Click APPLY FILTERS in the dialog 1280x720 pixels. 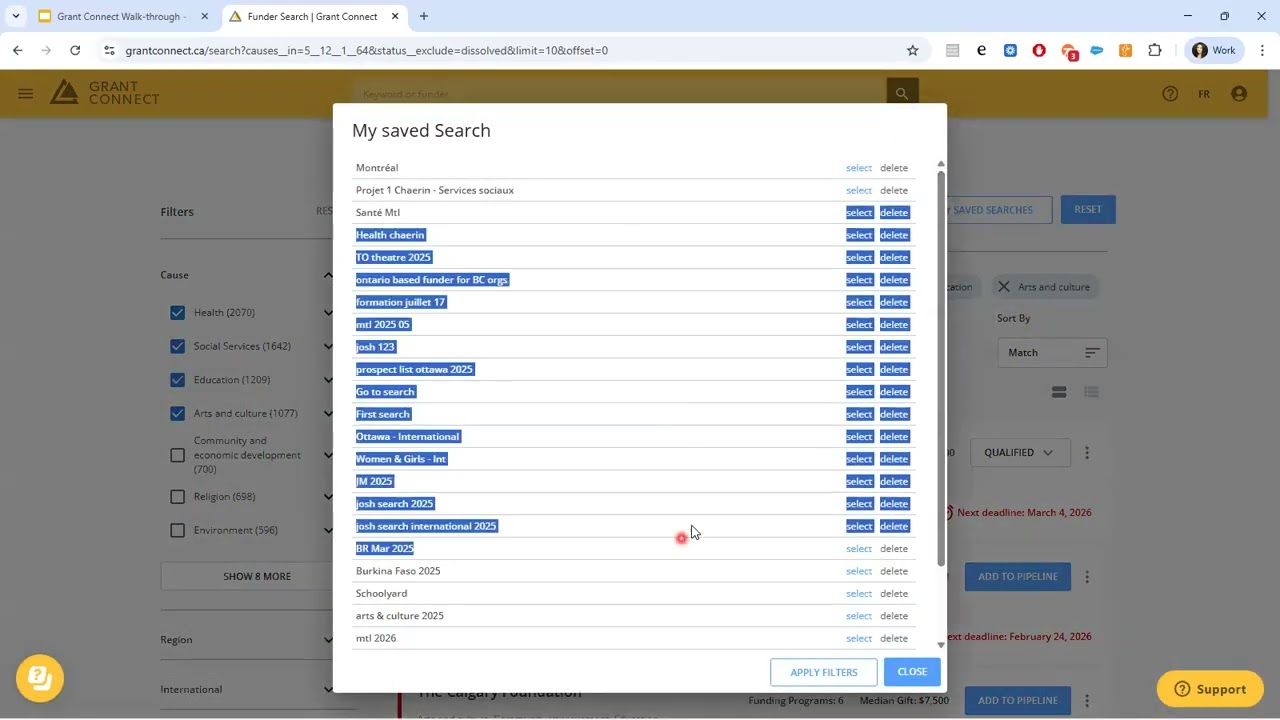824,672
